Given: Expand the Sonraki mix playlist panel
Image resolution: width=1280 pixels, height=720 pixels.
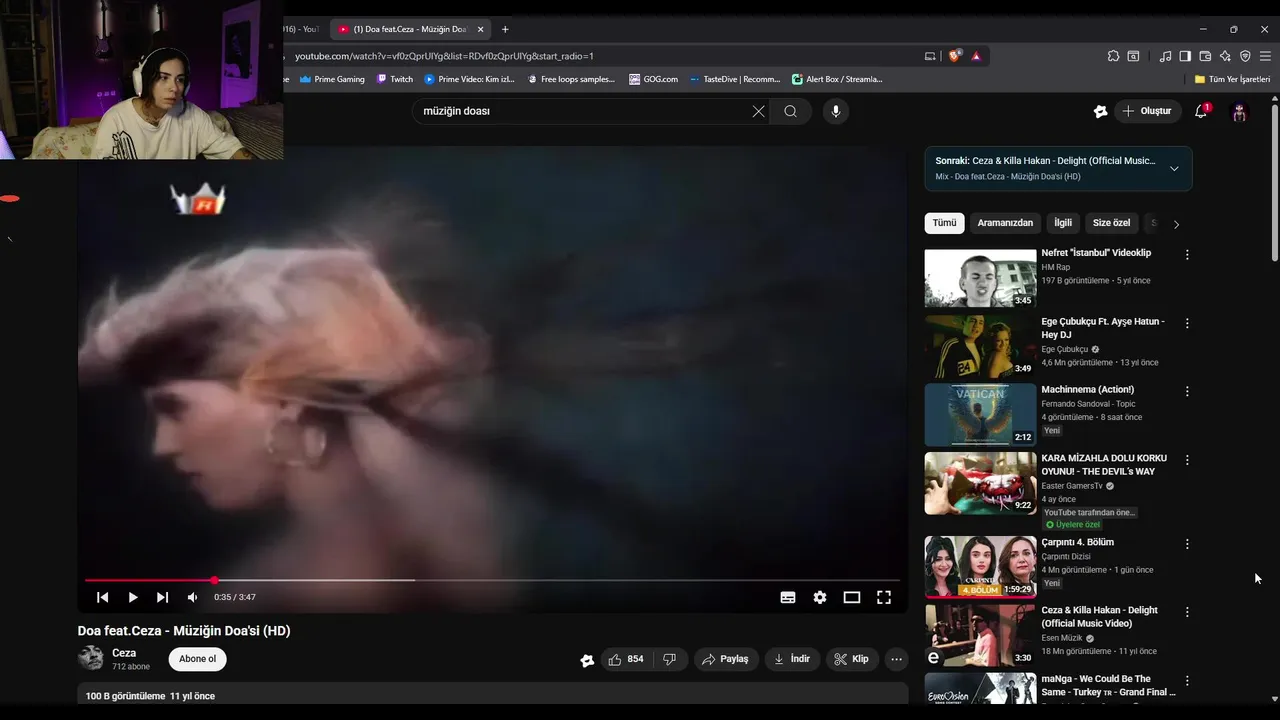Looking at the screenshot, I should 1174,168.
